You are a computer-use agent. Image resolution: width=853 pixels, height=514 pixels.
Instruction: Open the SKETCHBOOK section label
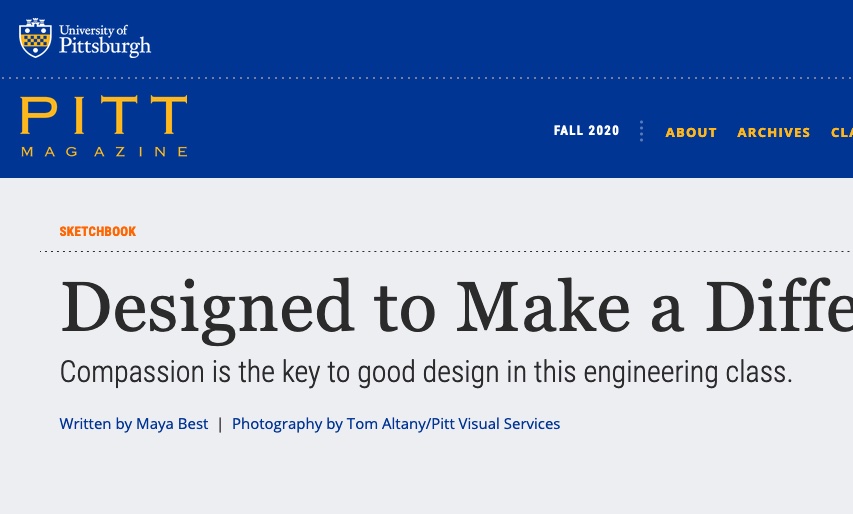coord(98,232)
